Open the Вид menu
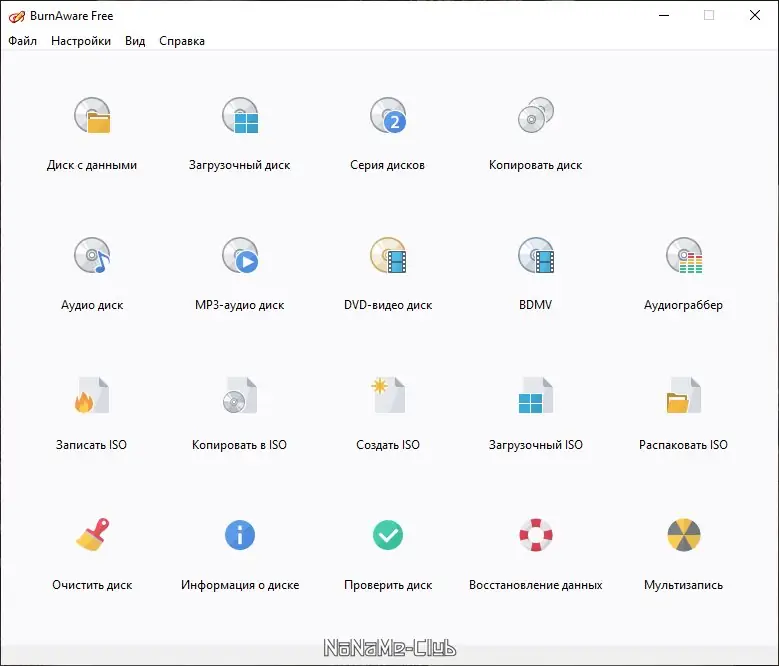Viewport: 779px width, 666px height. click(135, 41)
